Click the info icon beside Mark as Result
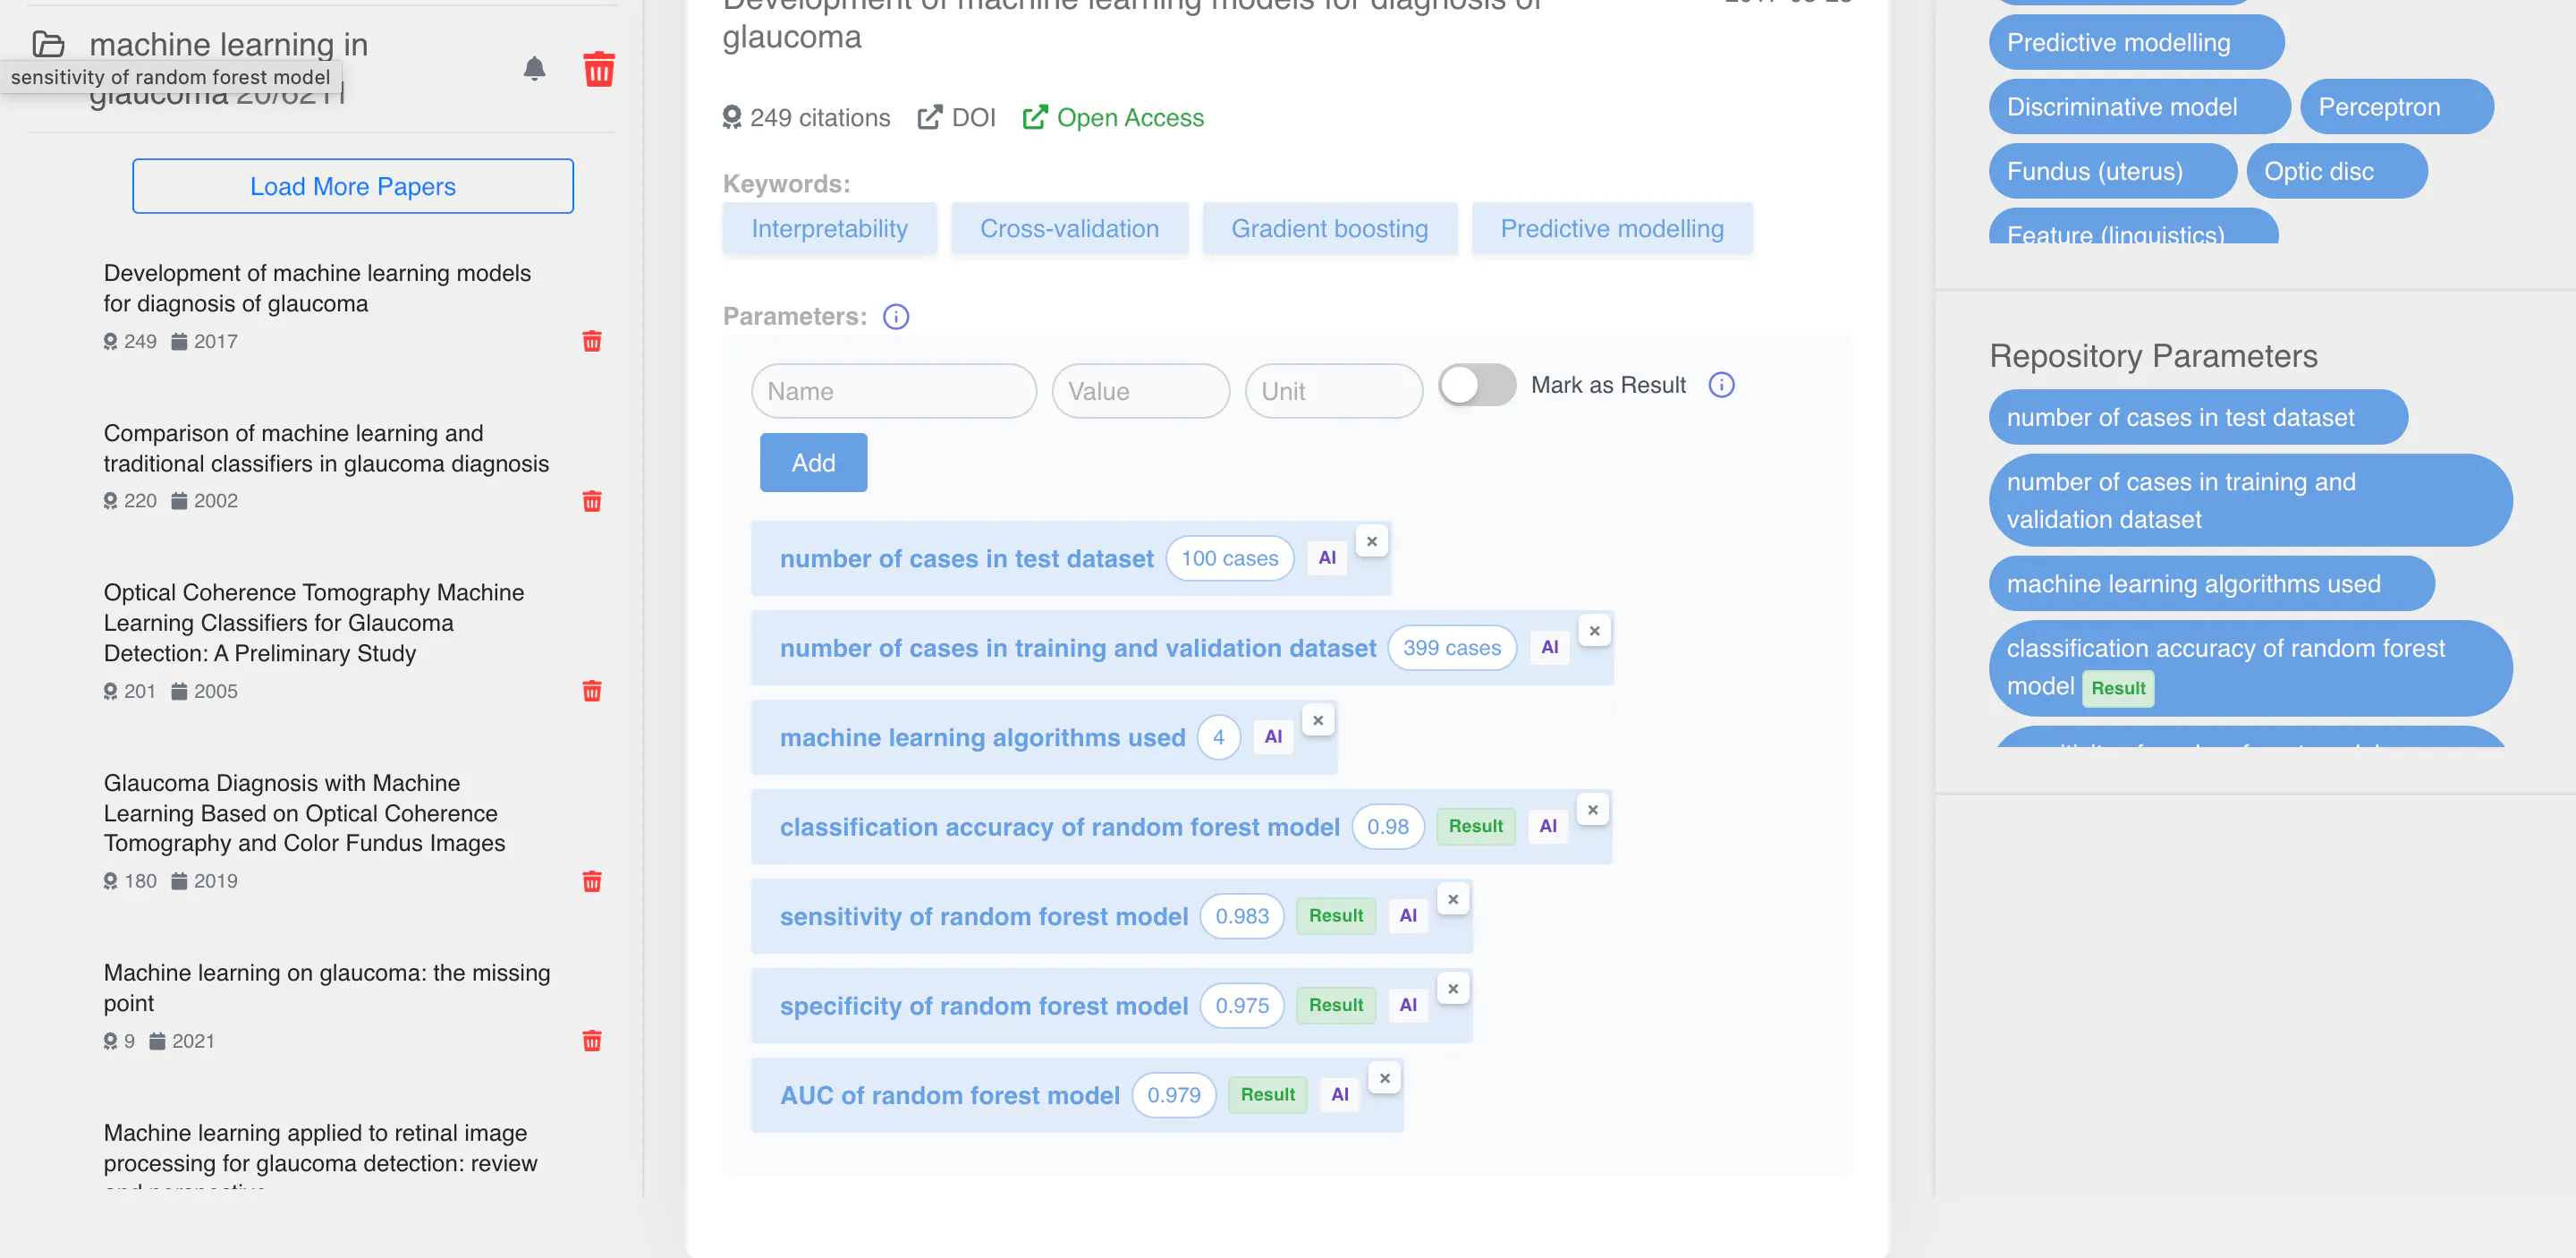Screen dimensions: 2576x1258 [x=1721, y=385]
